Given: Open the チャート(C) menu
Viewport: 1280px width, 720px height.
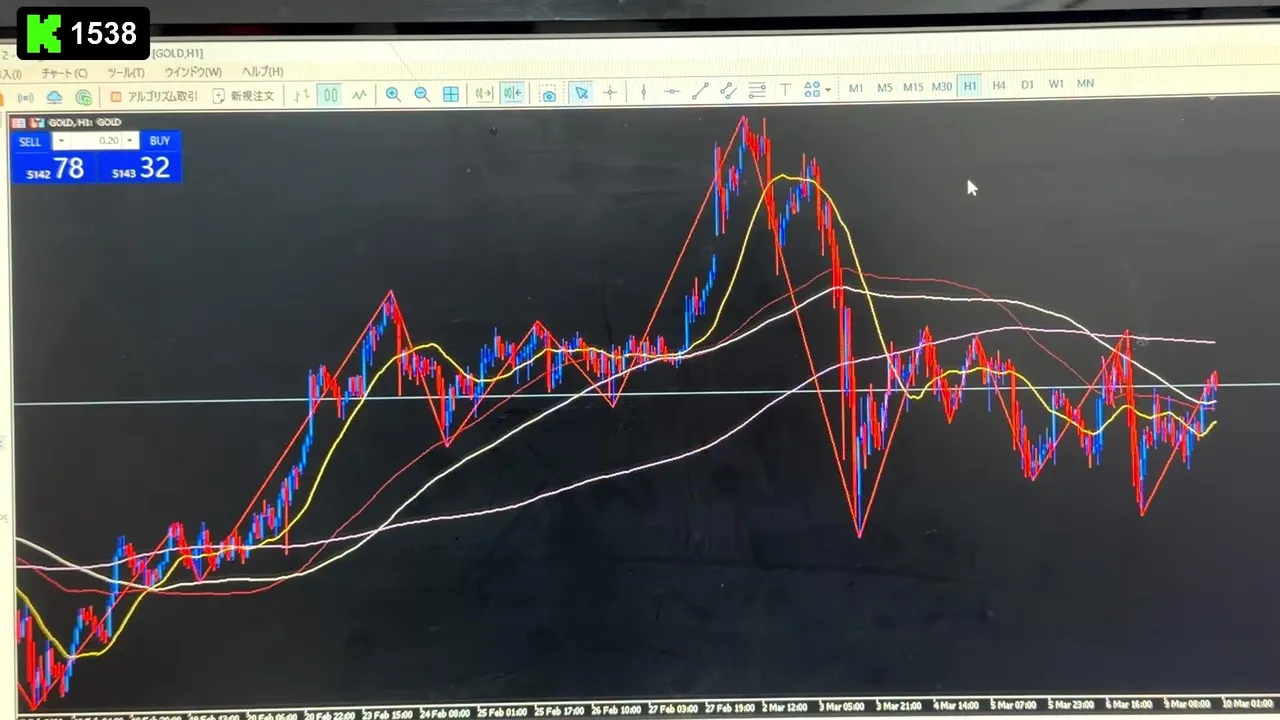Looking at the screenshot, I should click(64, 74).
